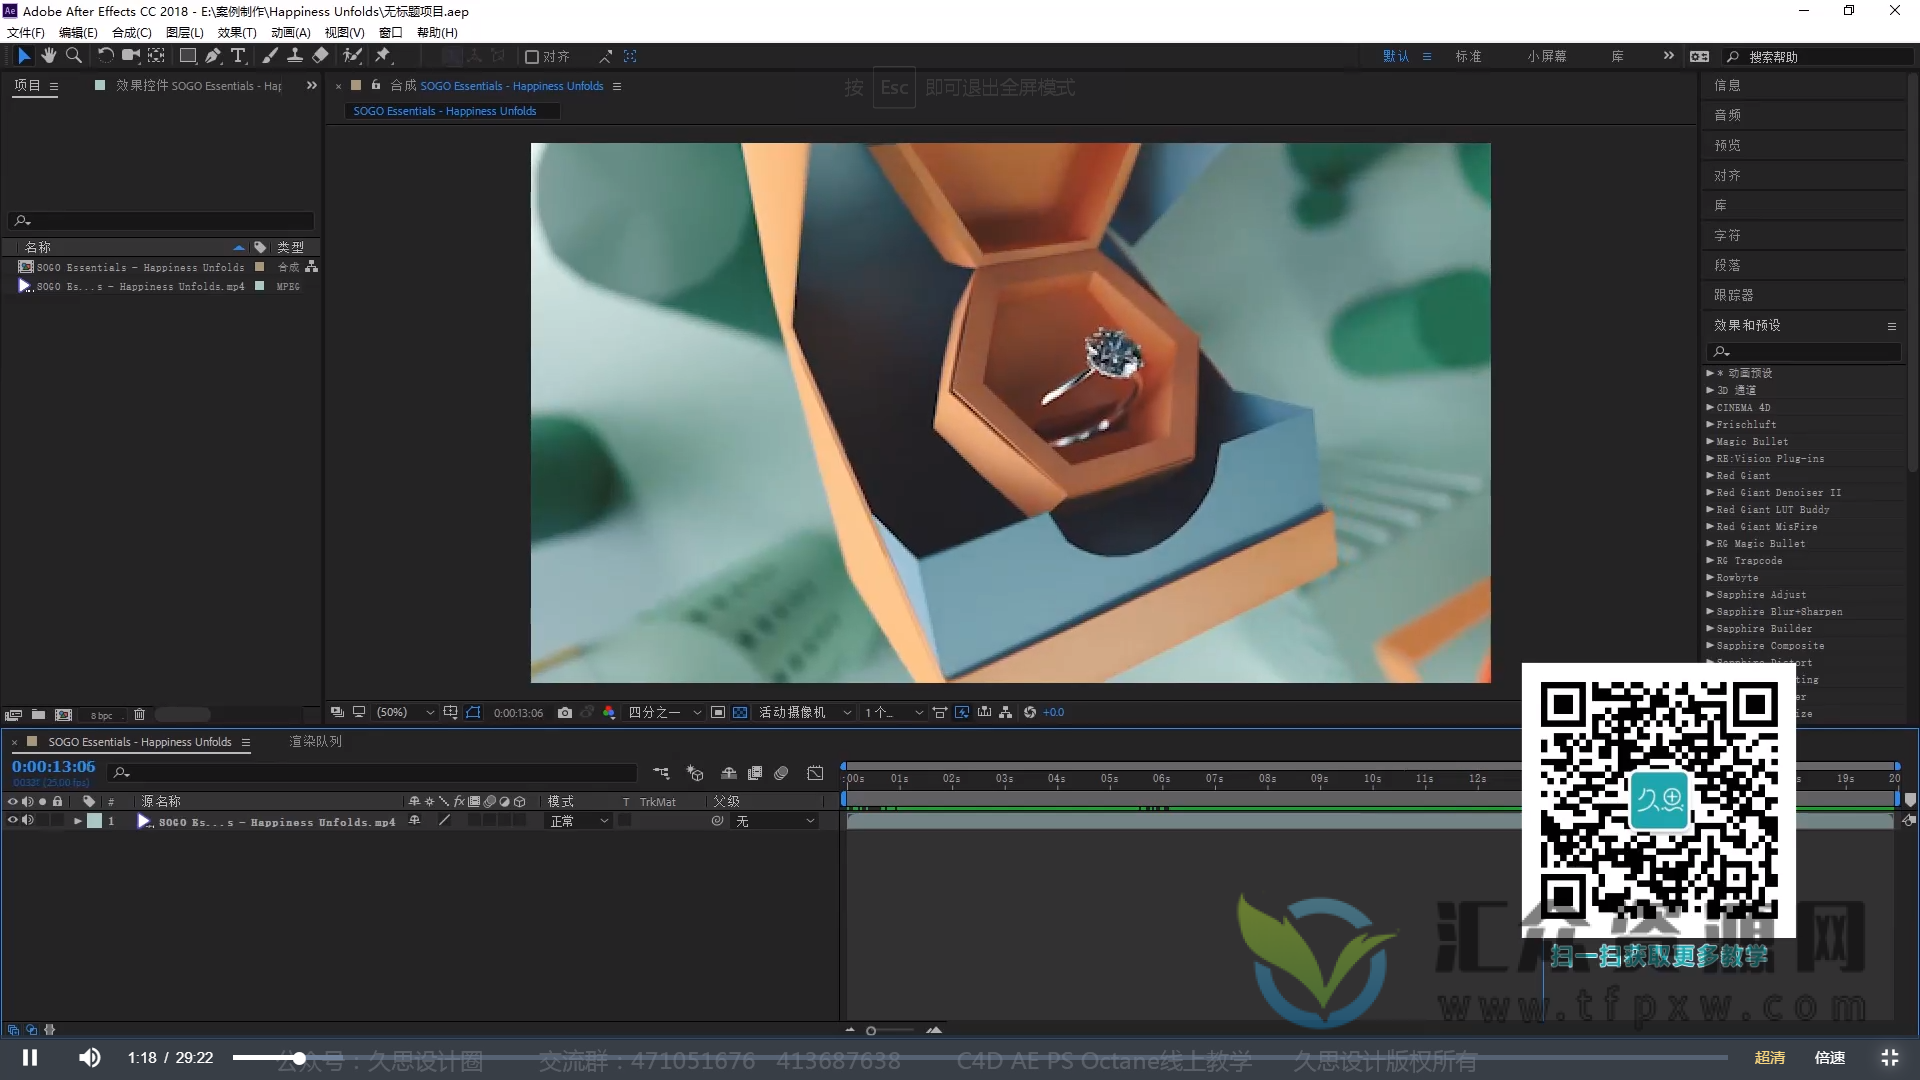Expand the CINEMA 4D effects category
Image resolution: width=1920 pixels, height=1080 pixels.
point(1710,407)
